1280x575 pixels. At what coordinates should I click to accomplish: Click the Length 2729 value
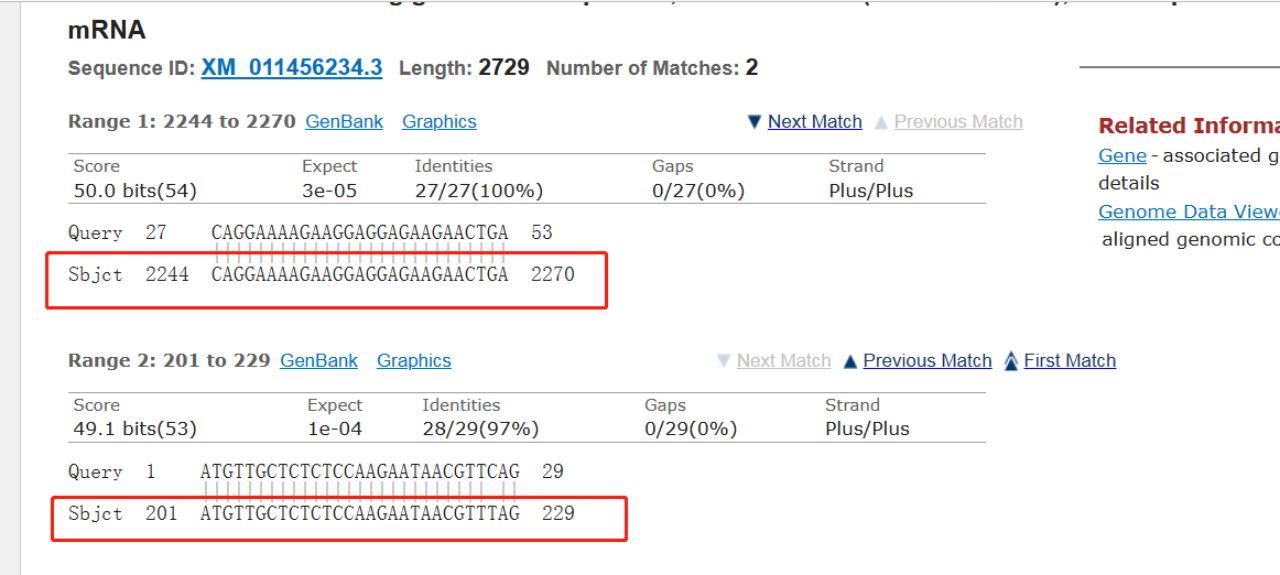pos(504,68)
